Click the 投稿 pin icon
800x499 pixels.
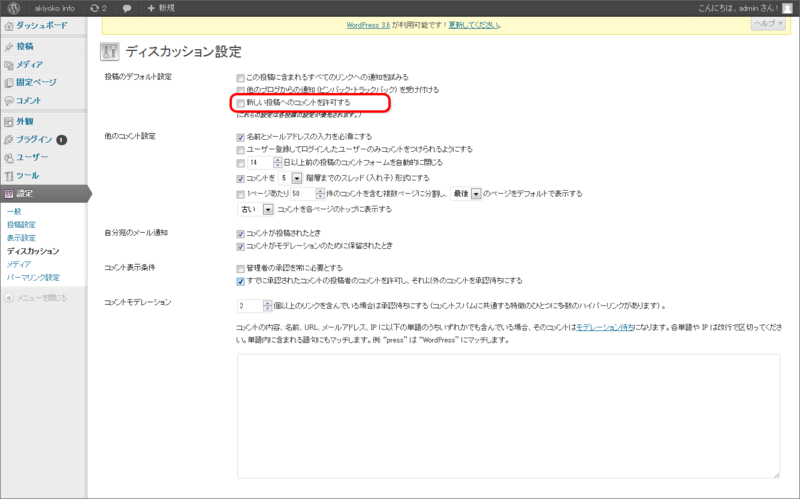[9, 47]
